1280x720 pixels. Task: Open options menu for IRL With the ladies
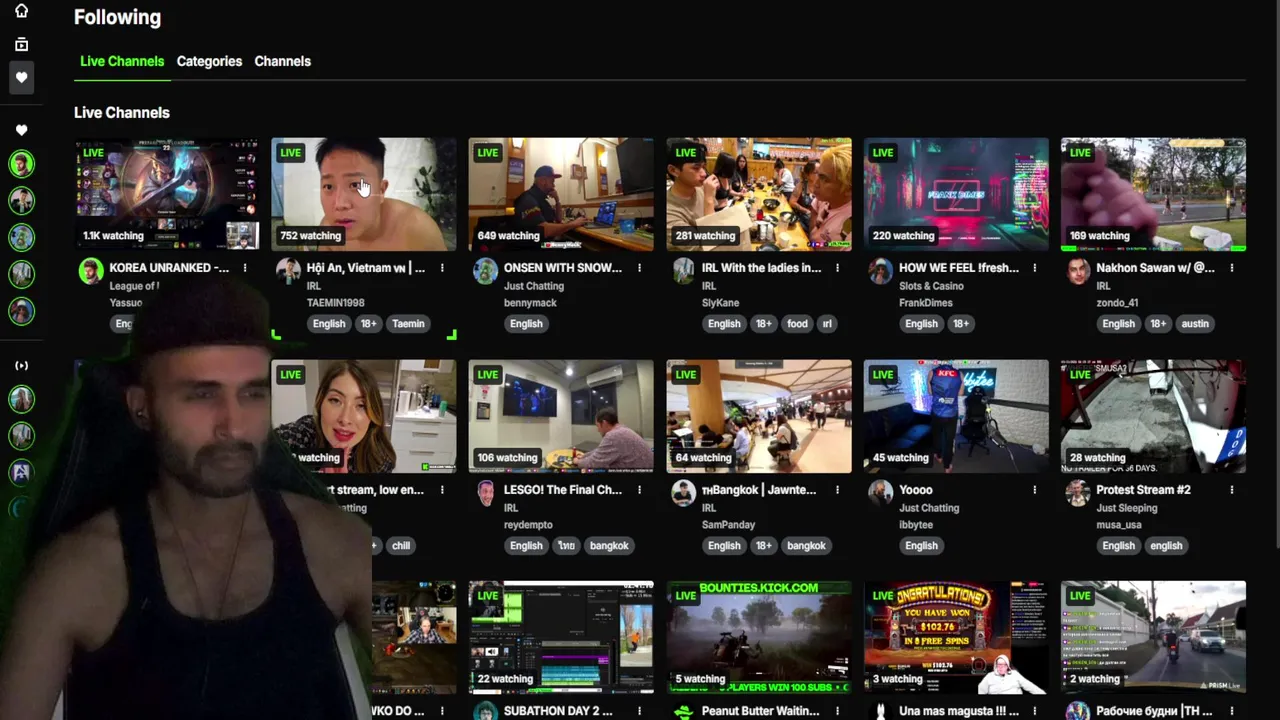[x=837, y=268]
